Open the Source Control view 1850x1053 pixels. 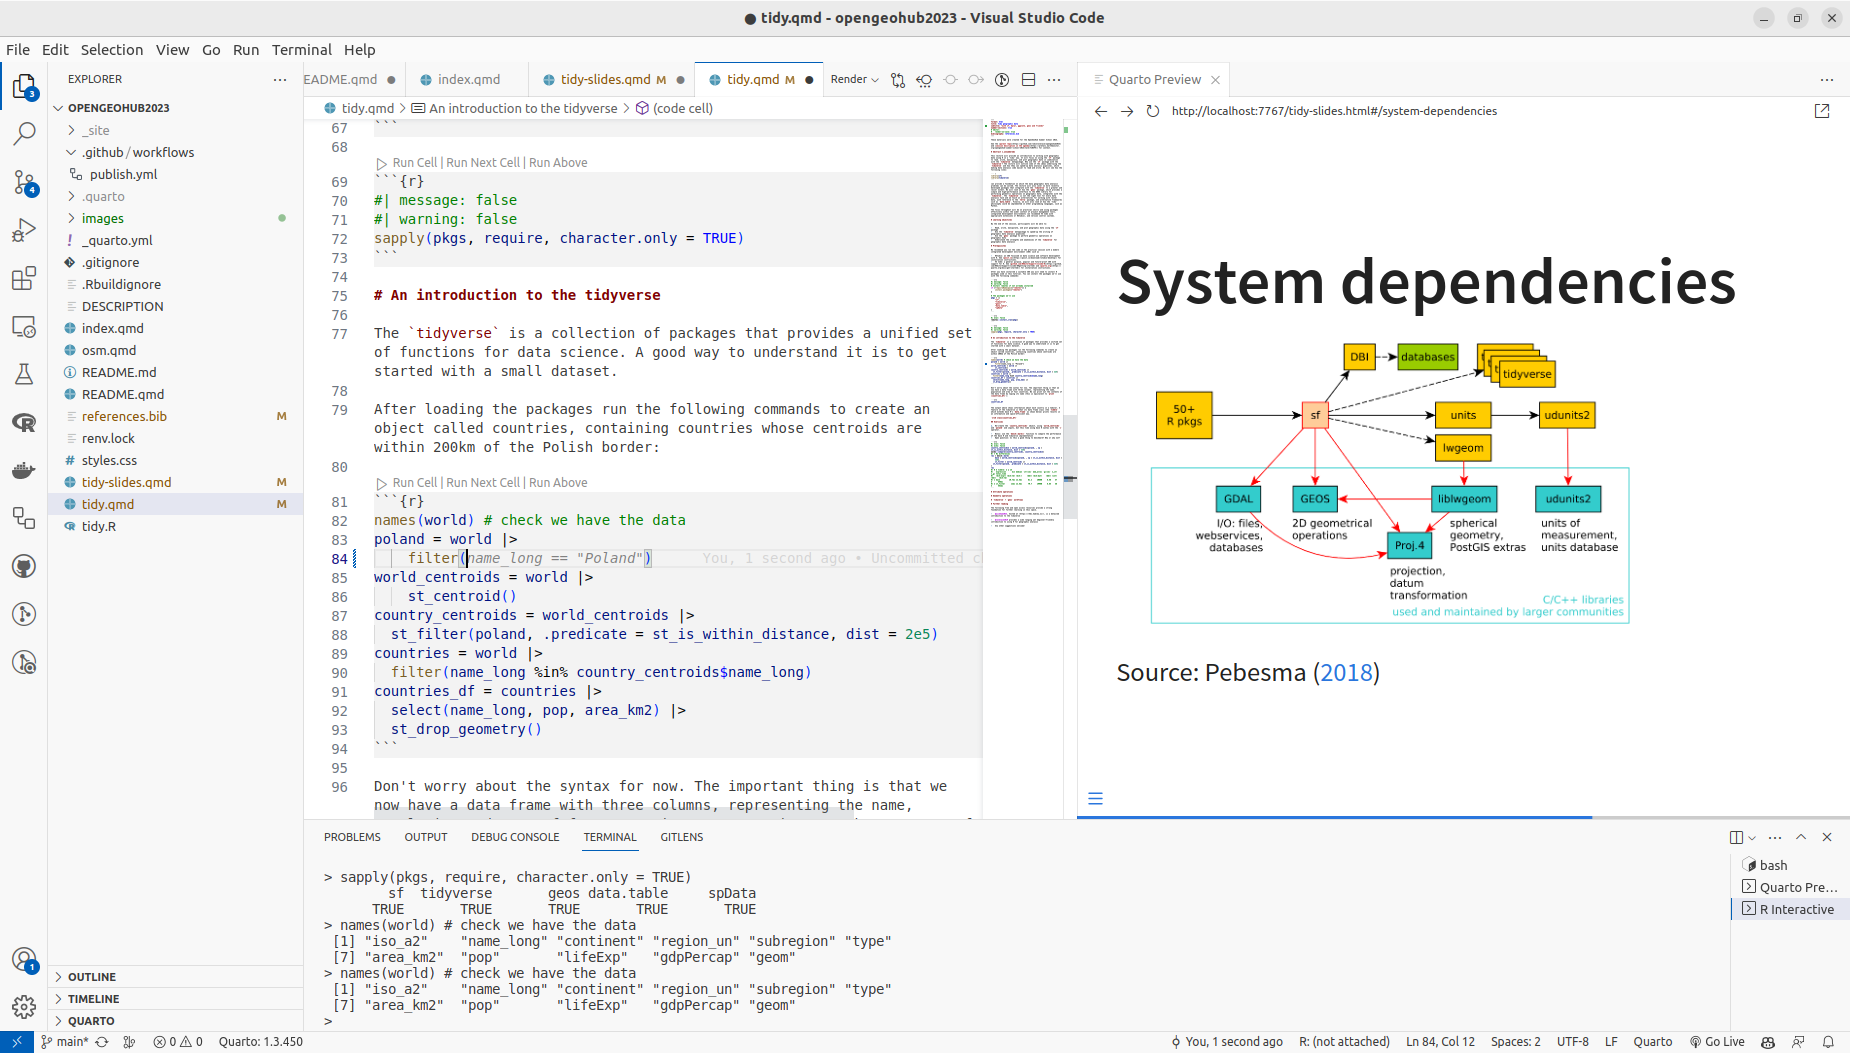(x=24, y=182)
